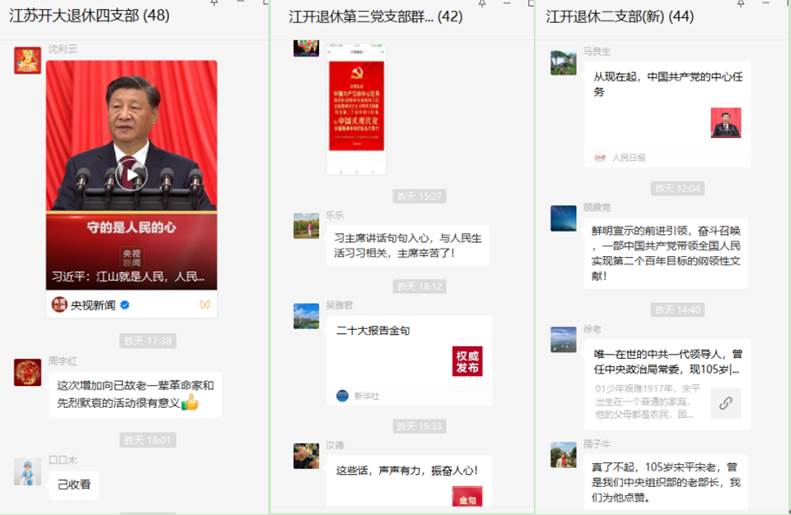The image size is (791, 515).
Task: Open the link icon in 宋平 article card
Action: [725, 403]
